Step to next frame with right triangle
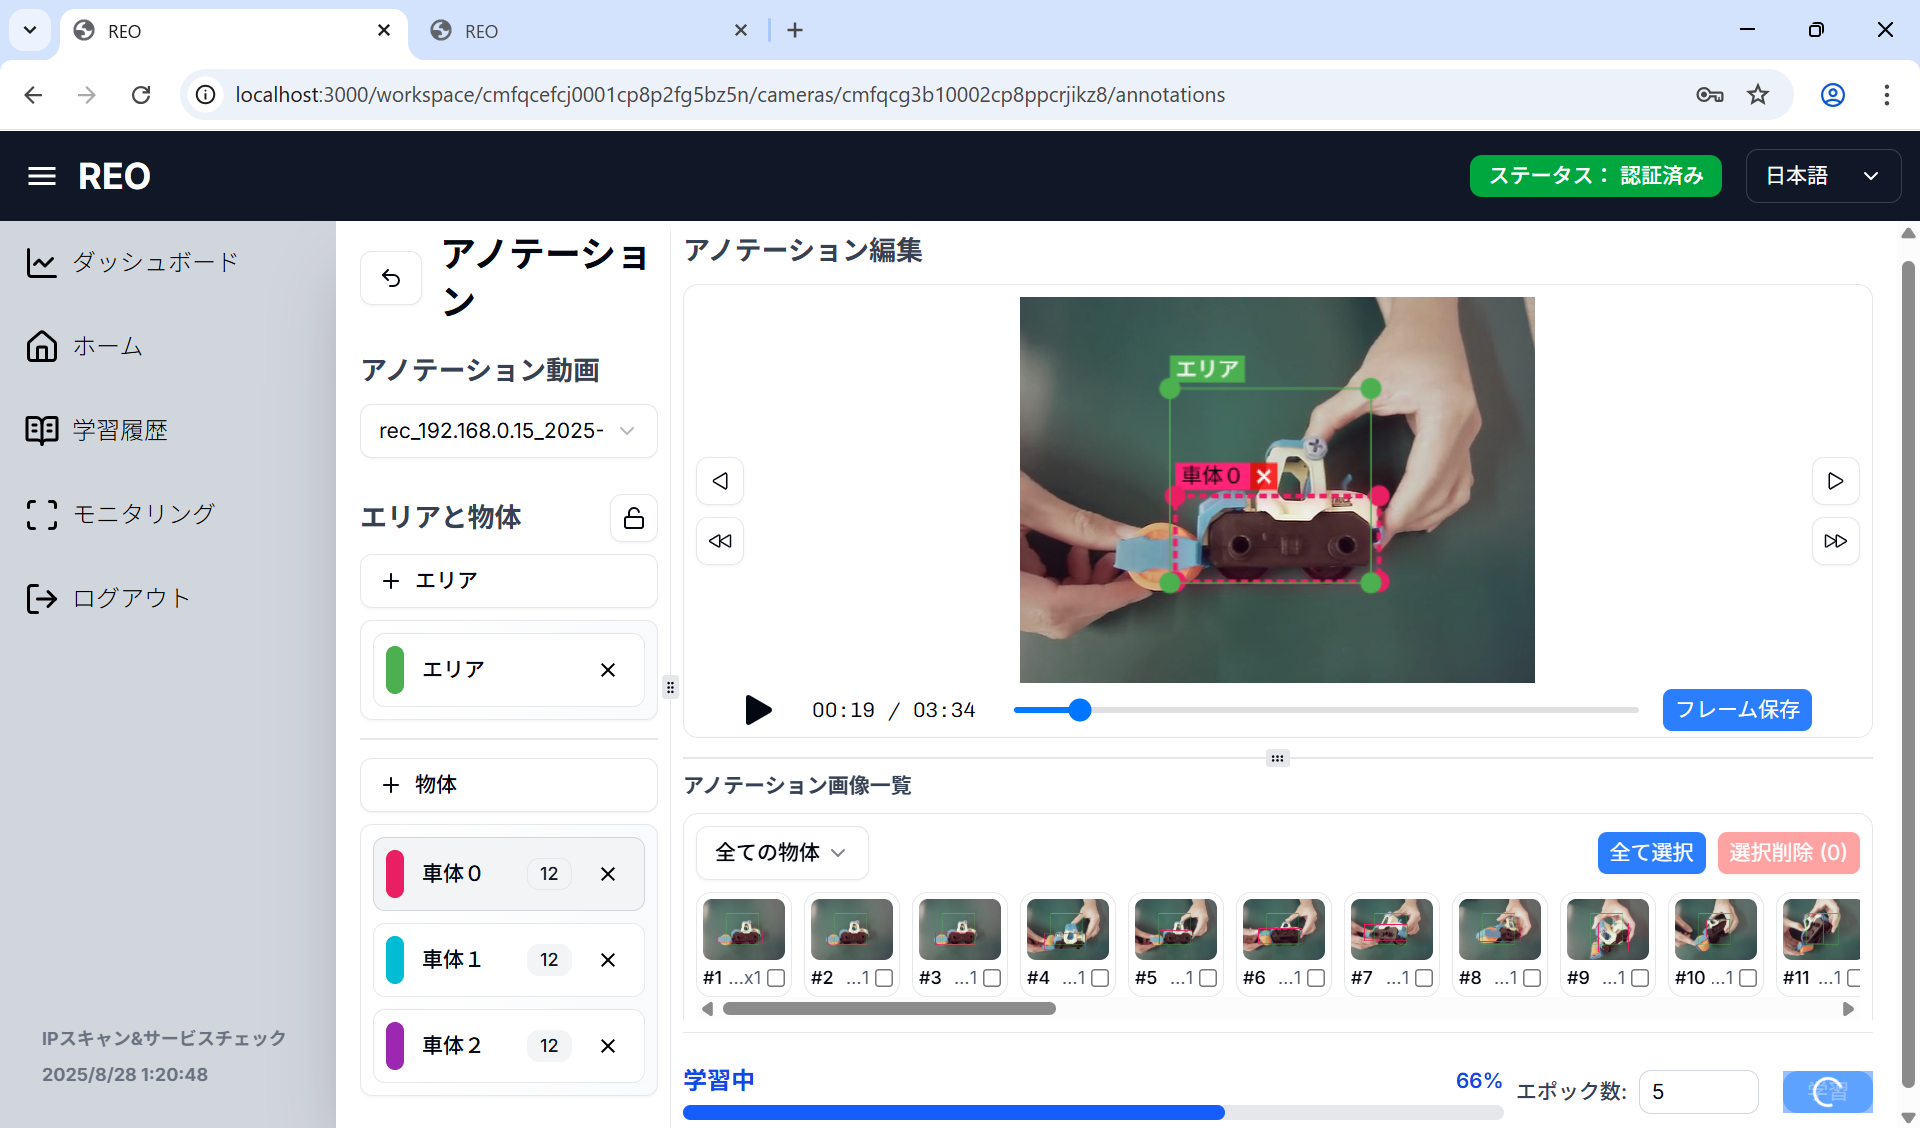Viewport: 1920px width, 1128px height. (1835, 481)
